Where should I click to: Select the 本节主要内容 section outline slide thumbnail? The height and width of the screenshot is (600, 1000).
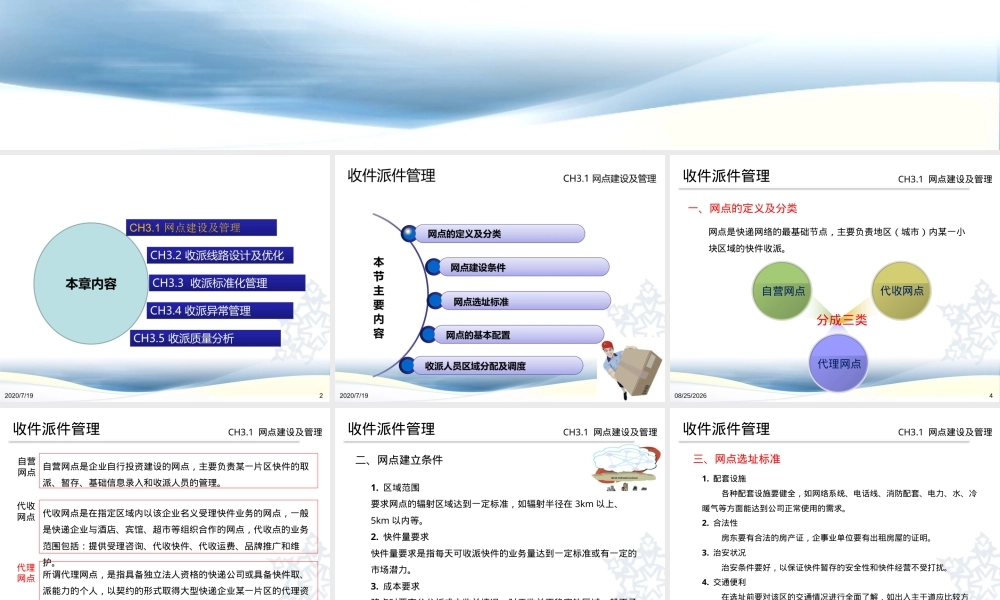click(x=500, y=278)
